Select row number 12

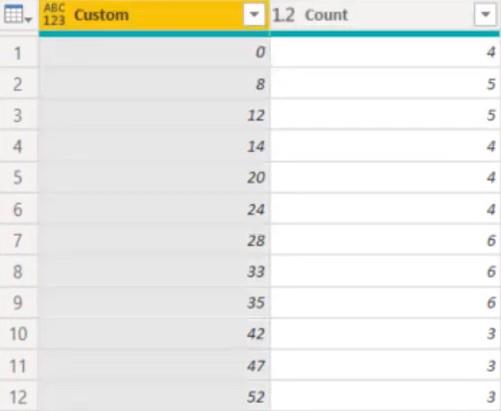[18, 397]
